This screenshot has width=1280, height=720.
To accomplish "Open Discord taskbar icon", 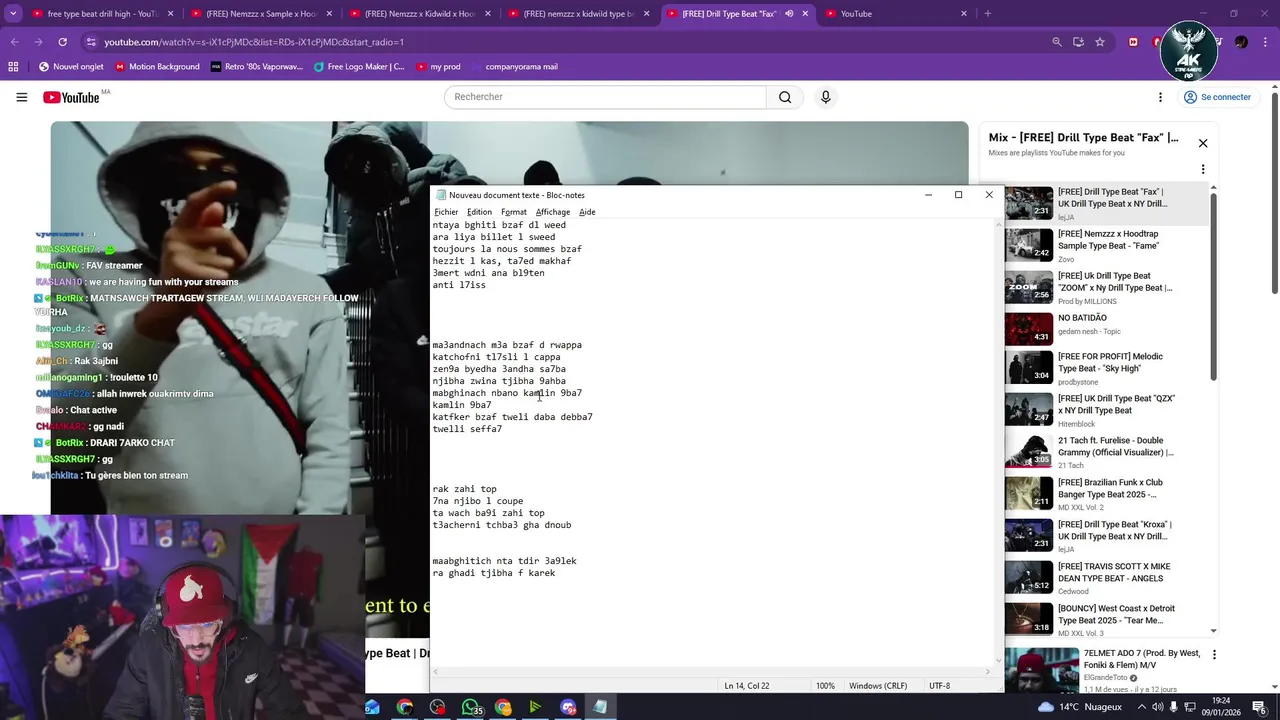I will (568, 707).
